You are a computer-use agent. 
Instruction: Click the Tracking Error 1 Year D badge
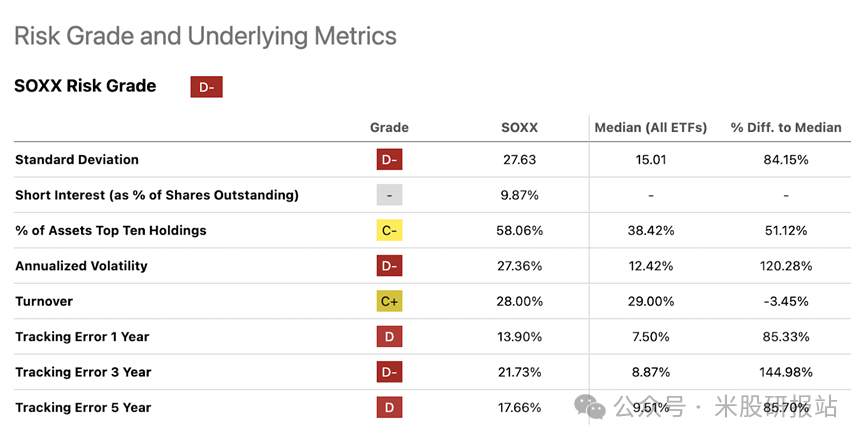[x=389, y=336]
